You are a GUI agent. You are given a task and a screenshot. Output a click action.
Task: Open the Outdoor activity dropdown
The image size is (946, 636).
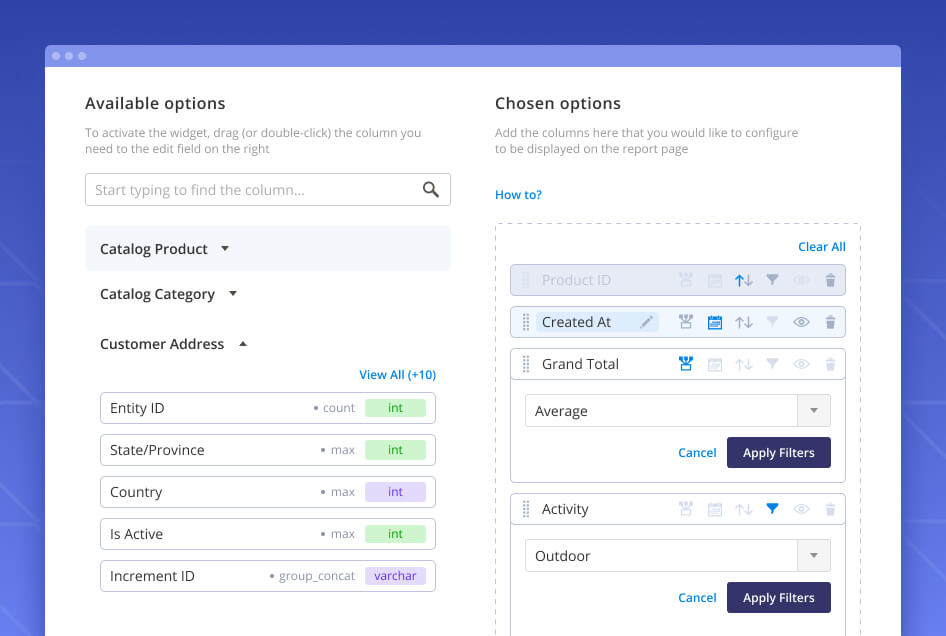pos(813,556)
